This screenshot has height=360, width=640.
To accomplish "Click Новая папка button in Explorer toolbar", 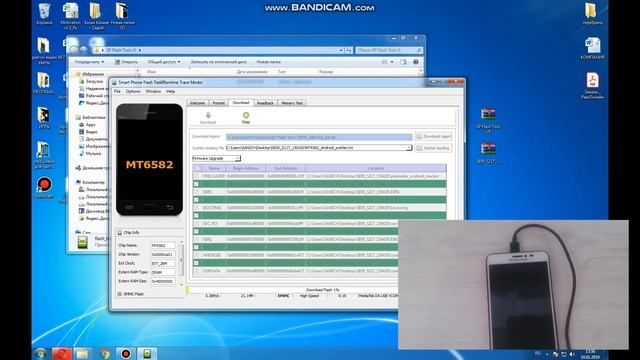I will point(269,62).
